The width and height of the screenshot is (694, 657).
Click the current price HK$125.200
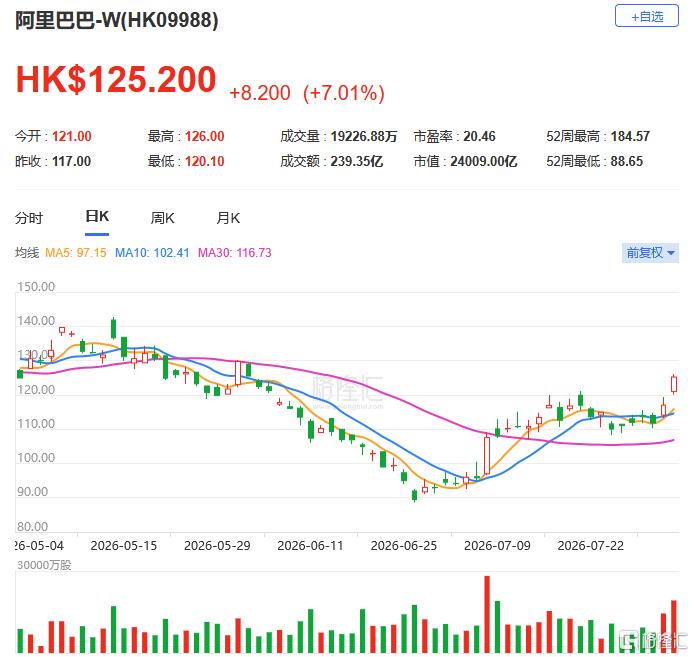tap(116, 80)
